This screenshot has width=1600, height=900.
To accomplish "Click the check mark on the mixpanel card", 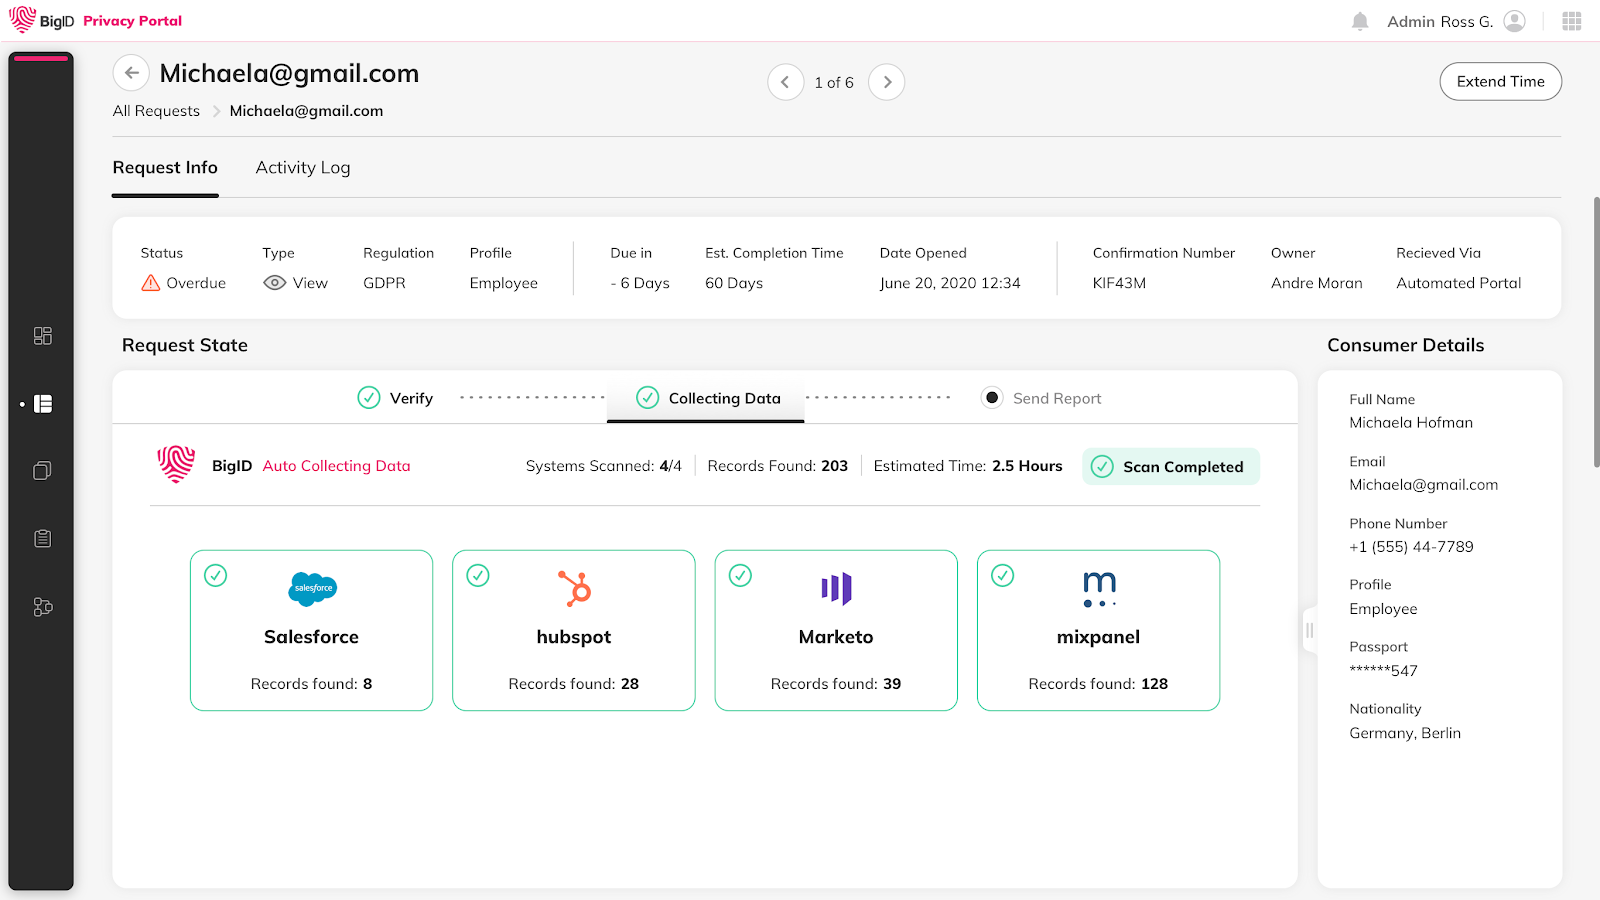I will click(1002, 575).
